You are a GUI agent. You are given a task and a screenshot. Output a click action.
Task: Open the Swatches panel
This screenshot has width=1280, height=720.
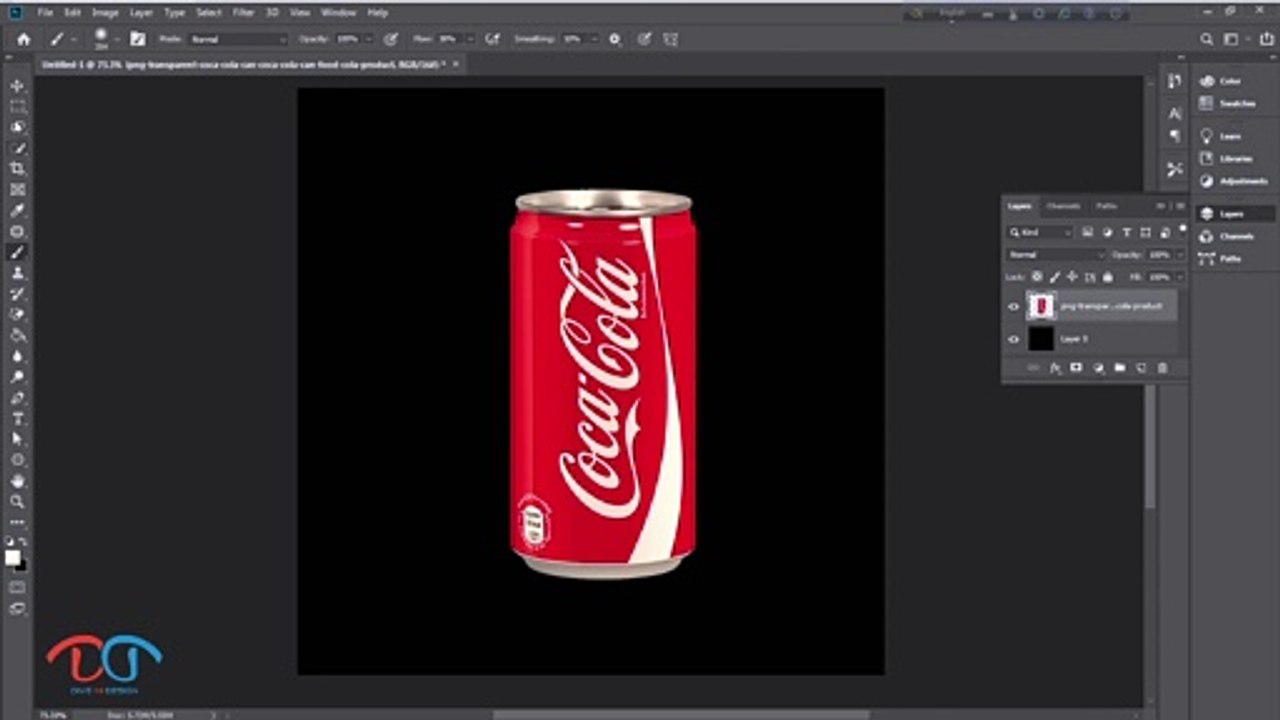[x=1227, y=103]
